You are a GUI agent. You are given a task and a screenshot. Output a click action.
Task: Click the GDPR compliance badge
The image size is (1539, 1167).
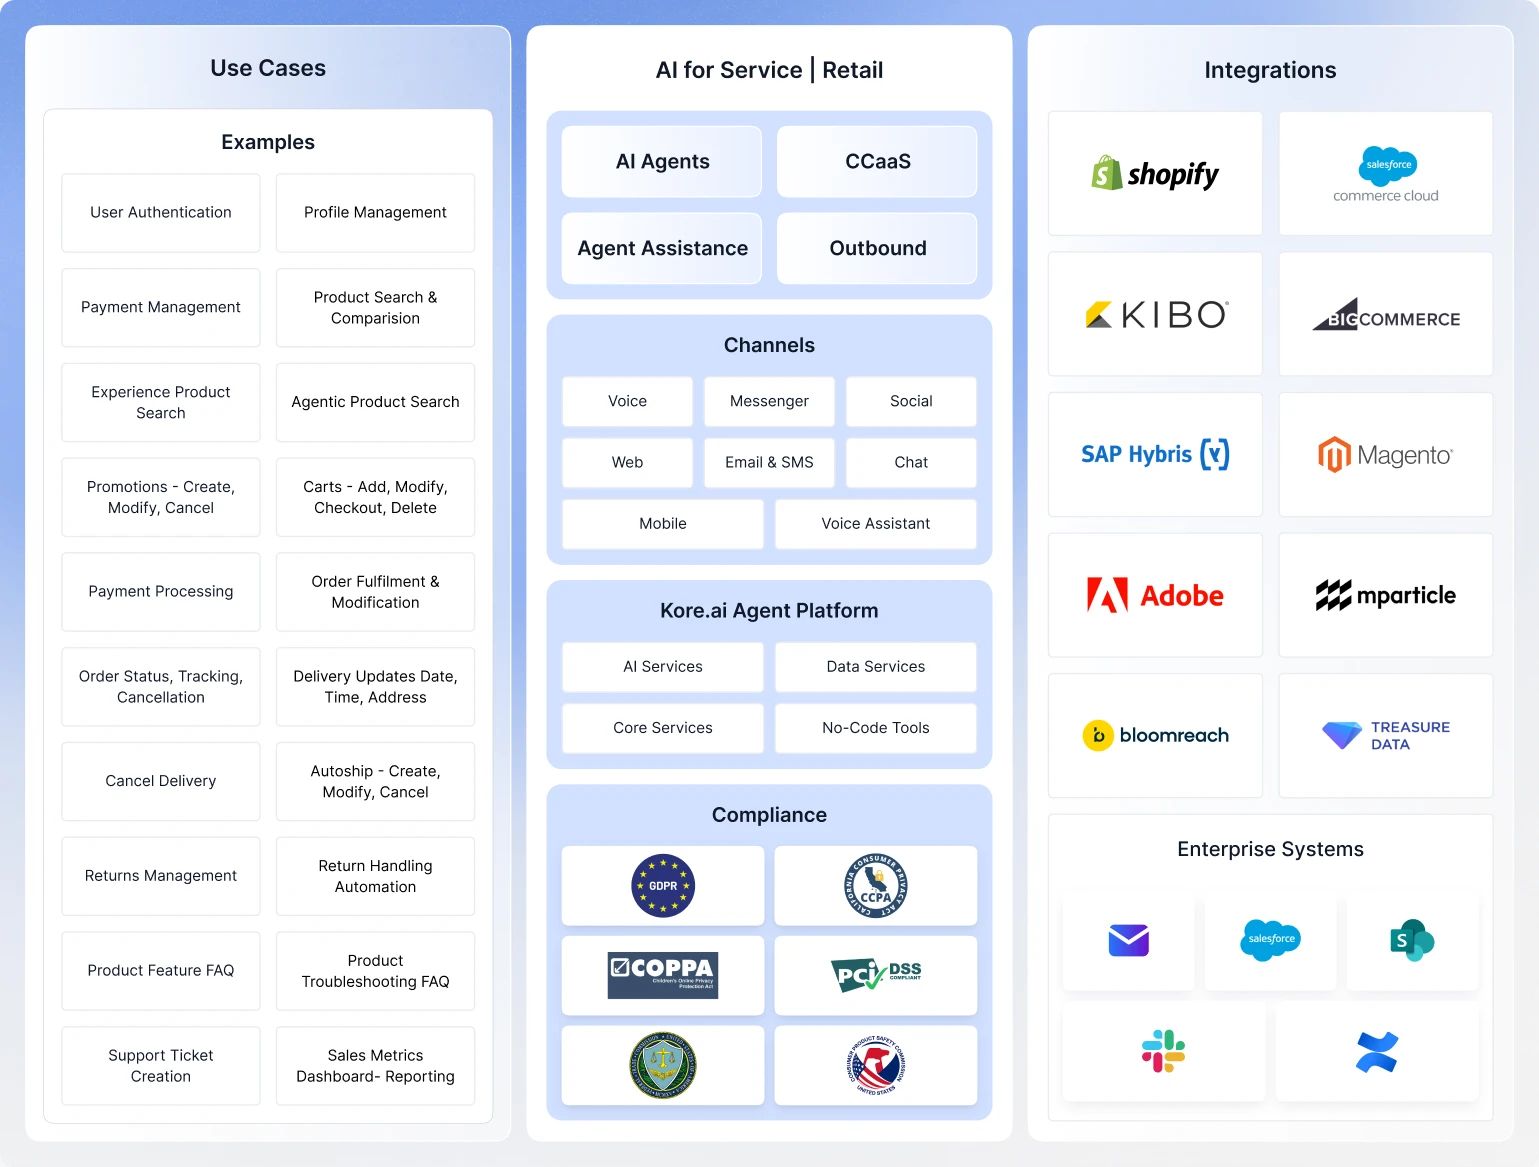pos(663,886)
